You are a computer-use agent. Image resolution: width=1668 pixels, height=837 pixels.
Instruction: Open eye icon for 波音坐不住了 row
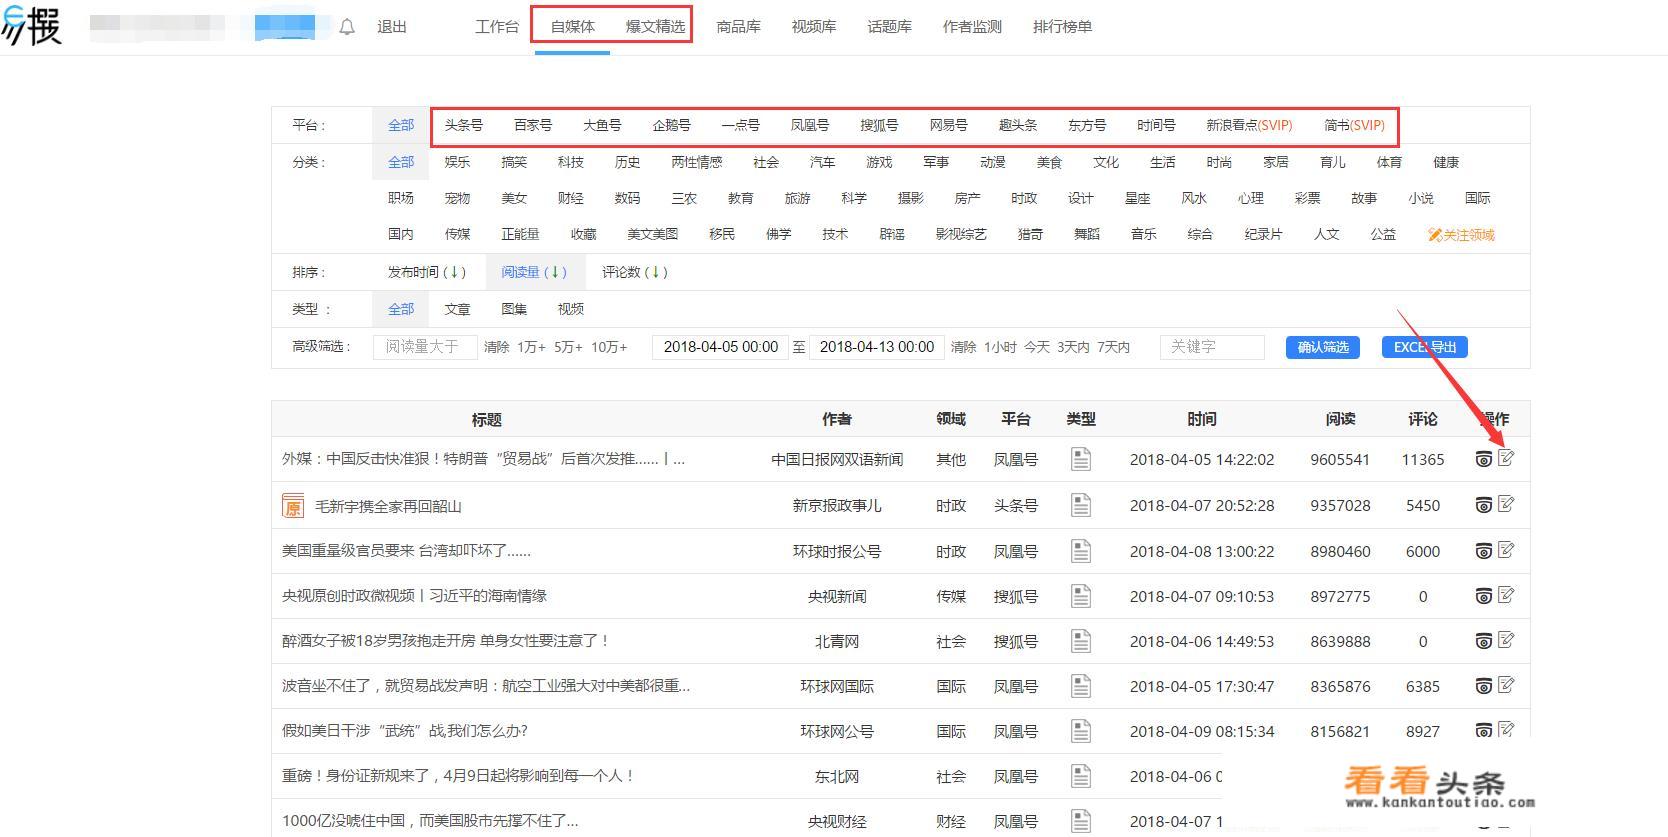(1484, 686)
